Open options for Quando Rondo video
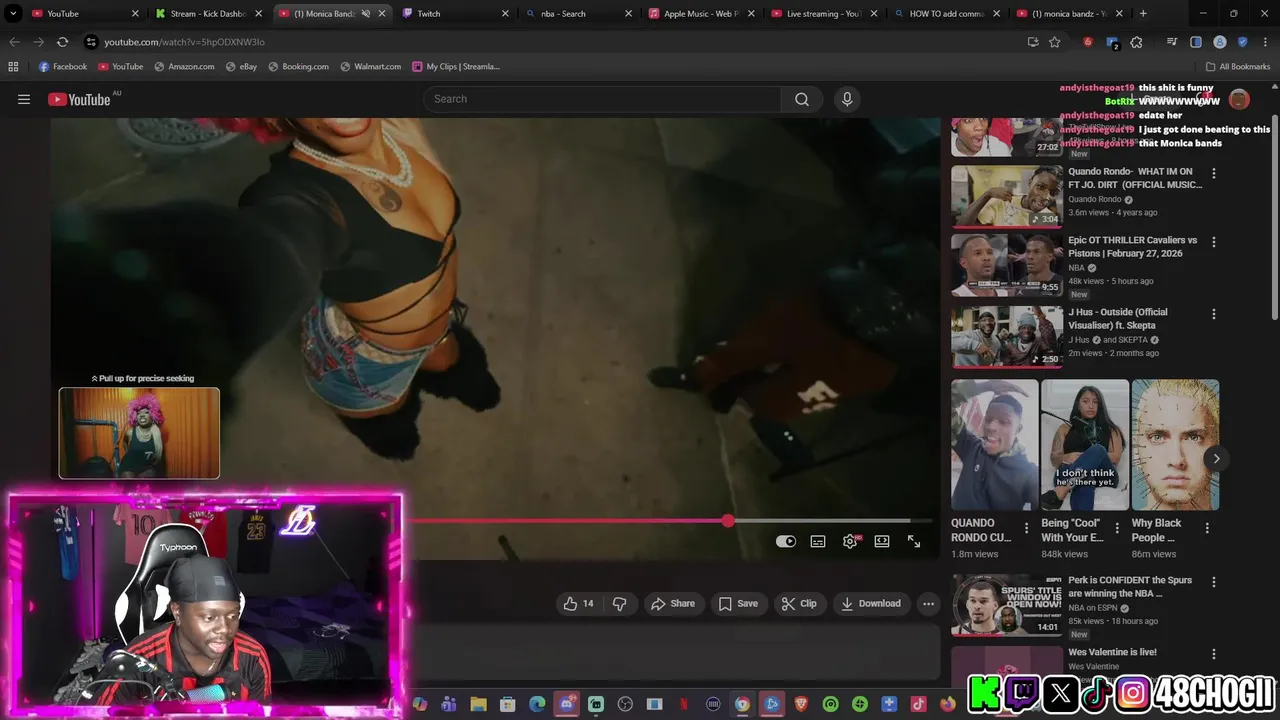1280x720 pixels. pyautogui.click(x=1214, y=173)
